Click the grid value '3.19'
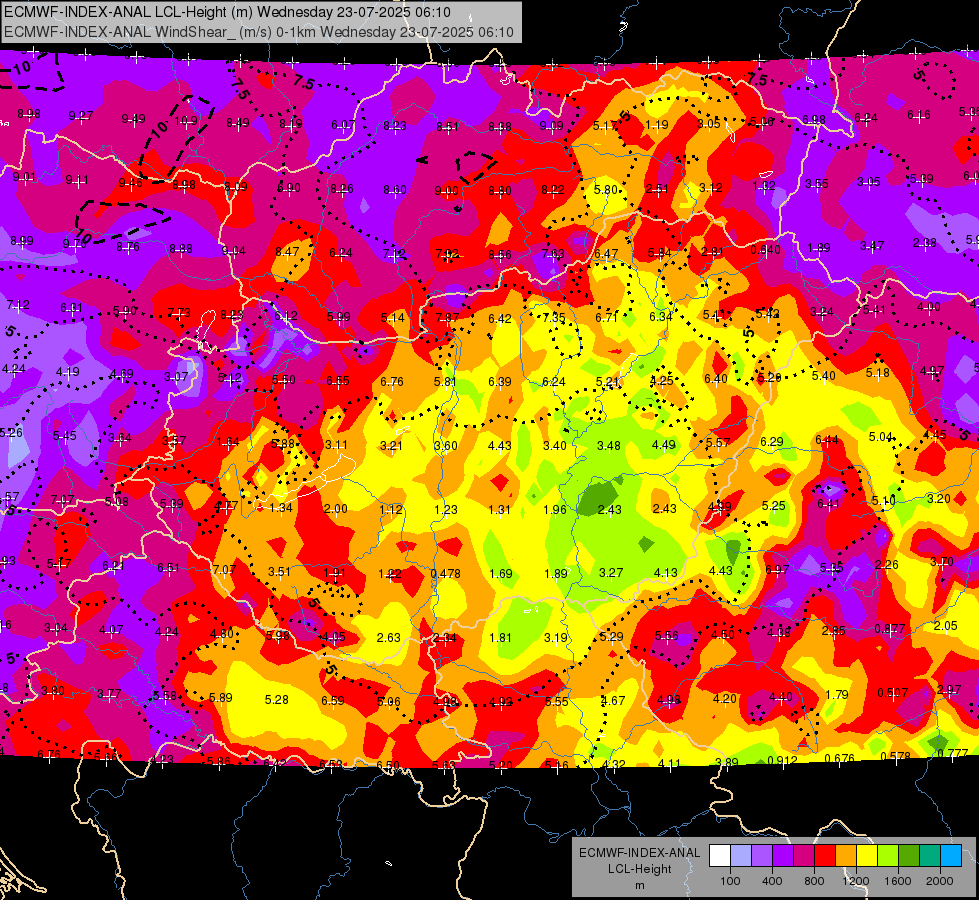 point(556,638)
